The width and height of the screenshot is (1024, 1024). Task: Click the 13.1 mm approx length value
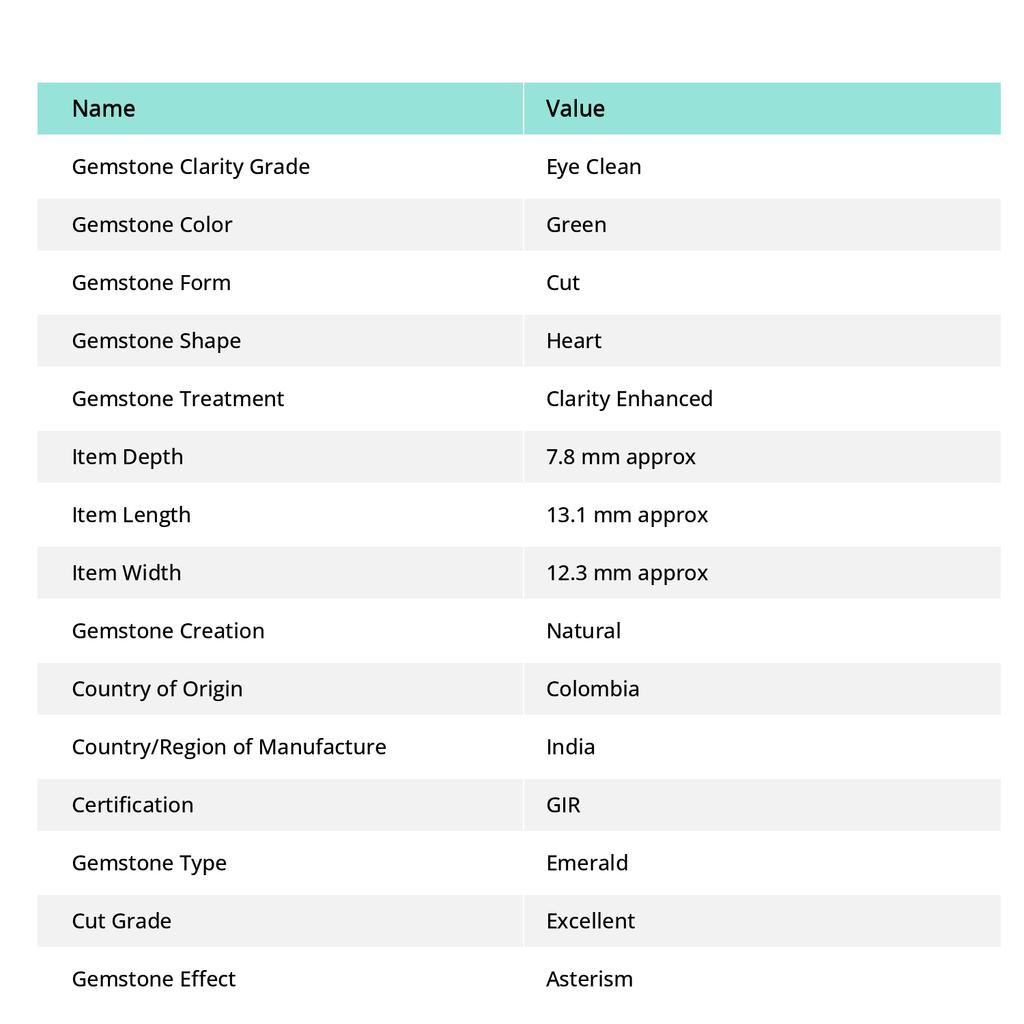point(627,514)
